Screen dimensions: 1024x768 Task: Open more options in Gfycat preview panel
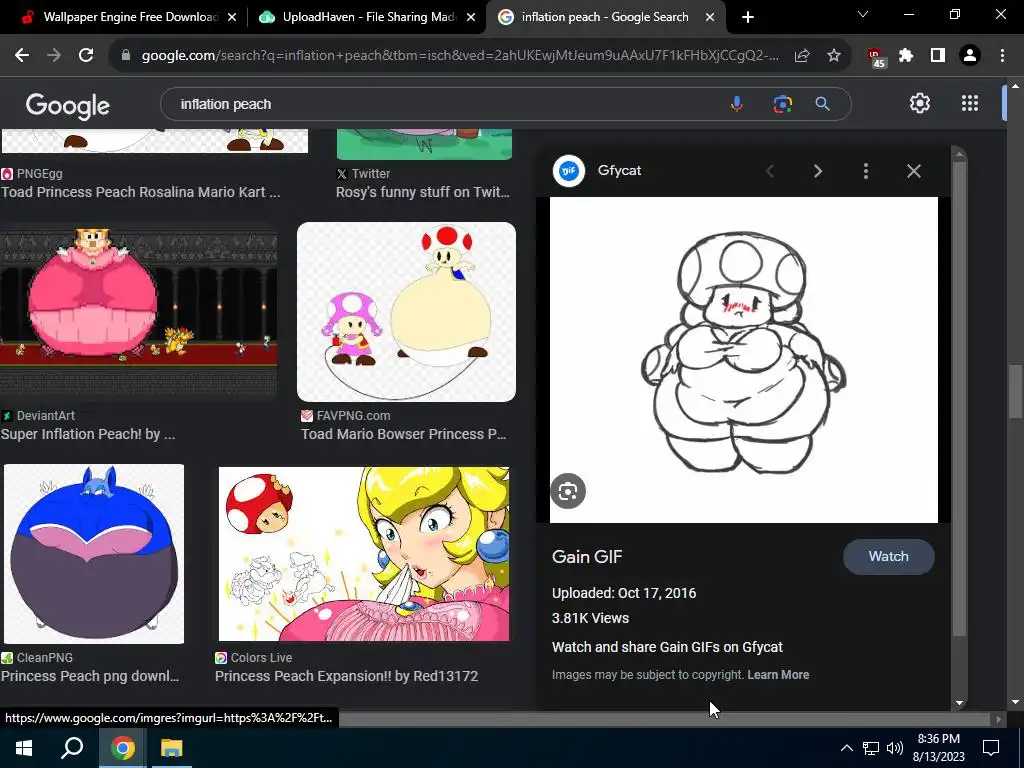pos(866,171)
